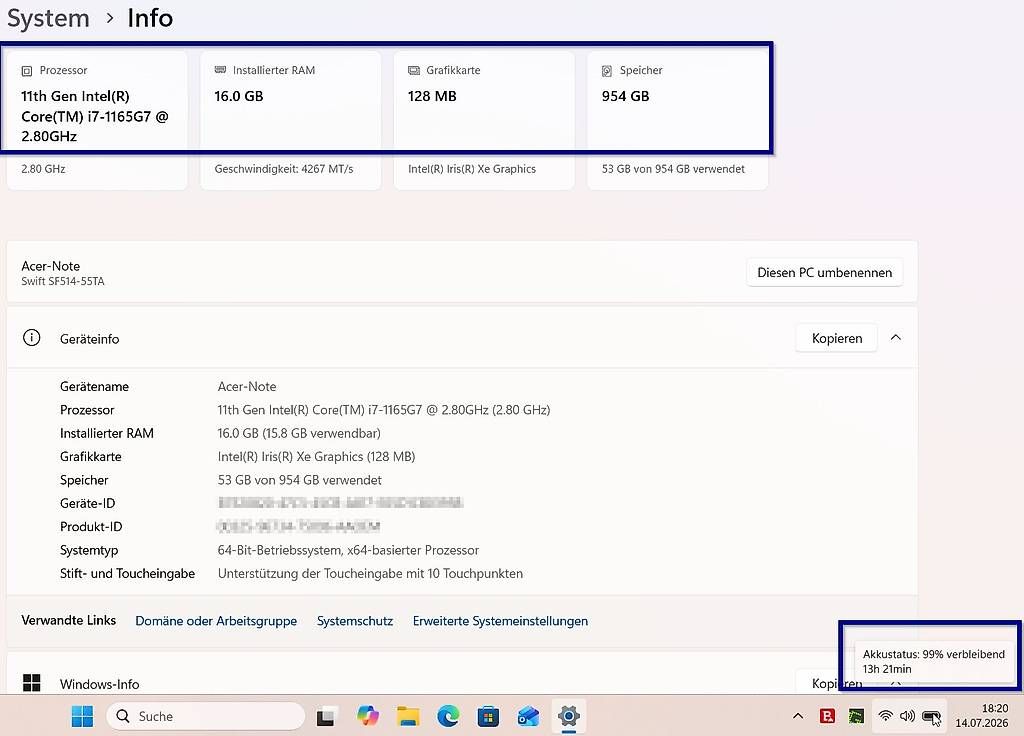Open Microsoft Store from taskbar
1024x736 pixels.
click(x=488, y=716)
